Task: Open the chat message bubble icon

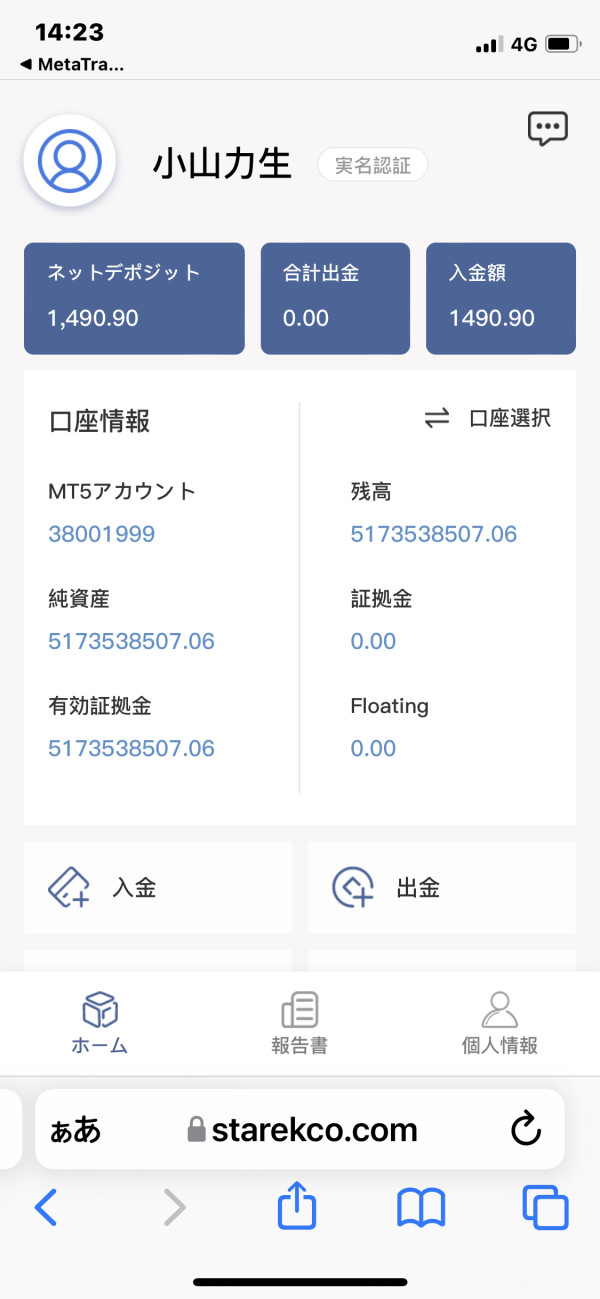Action: (547, 128)
